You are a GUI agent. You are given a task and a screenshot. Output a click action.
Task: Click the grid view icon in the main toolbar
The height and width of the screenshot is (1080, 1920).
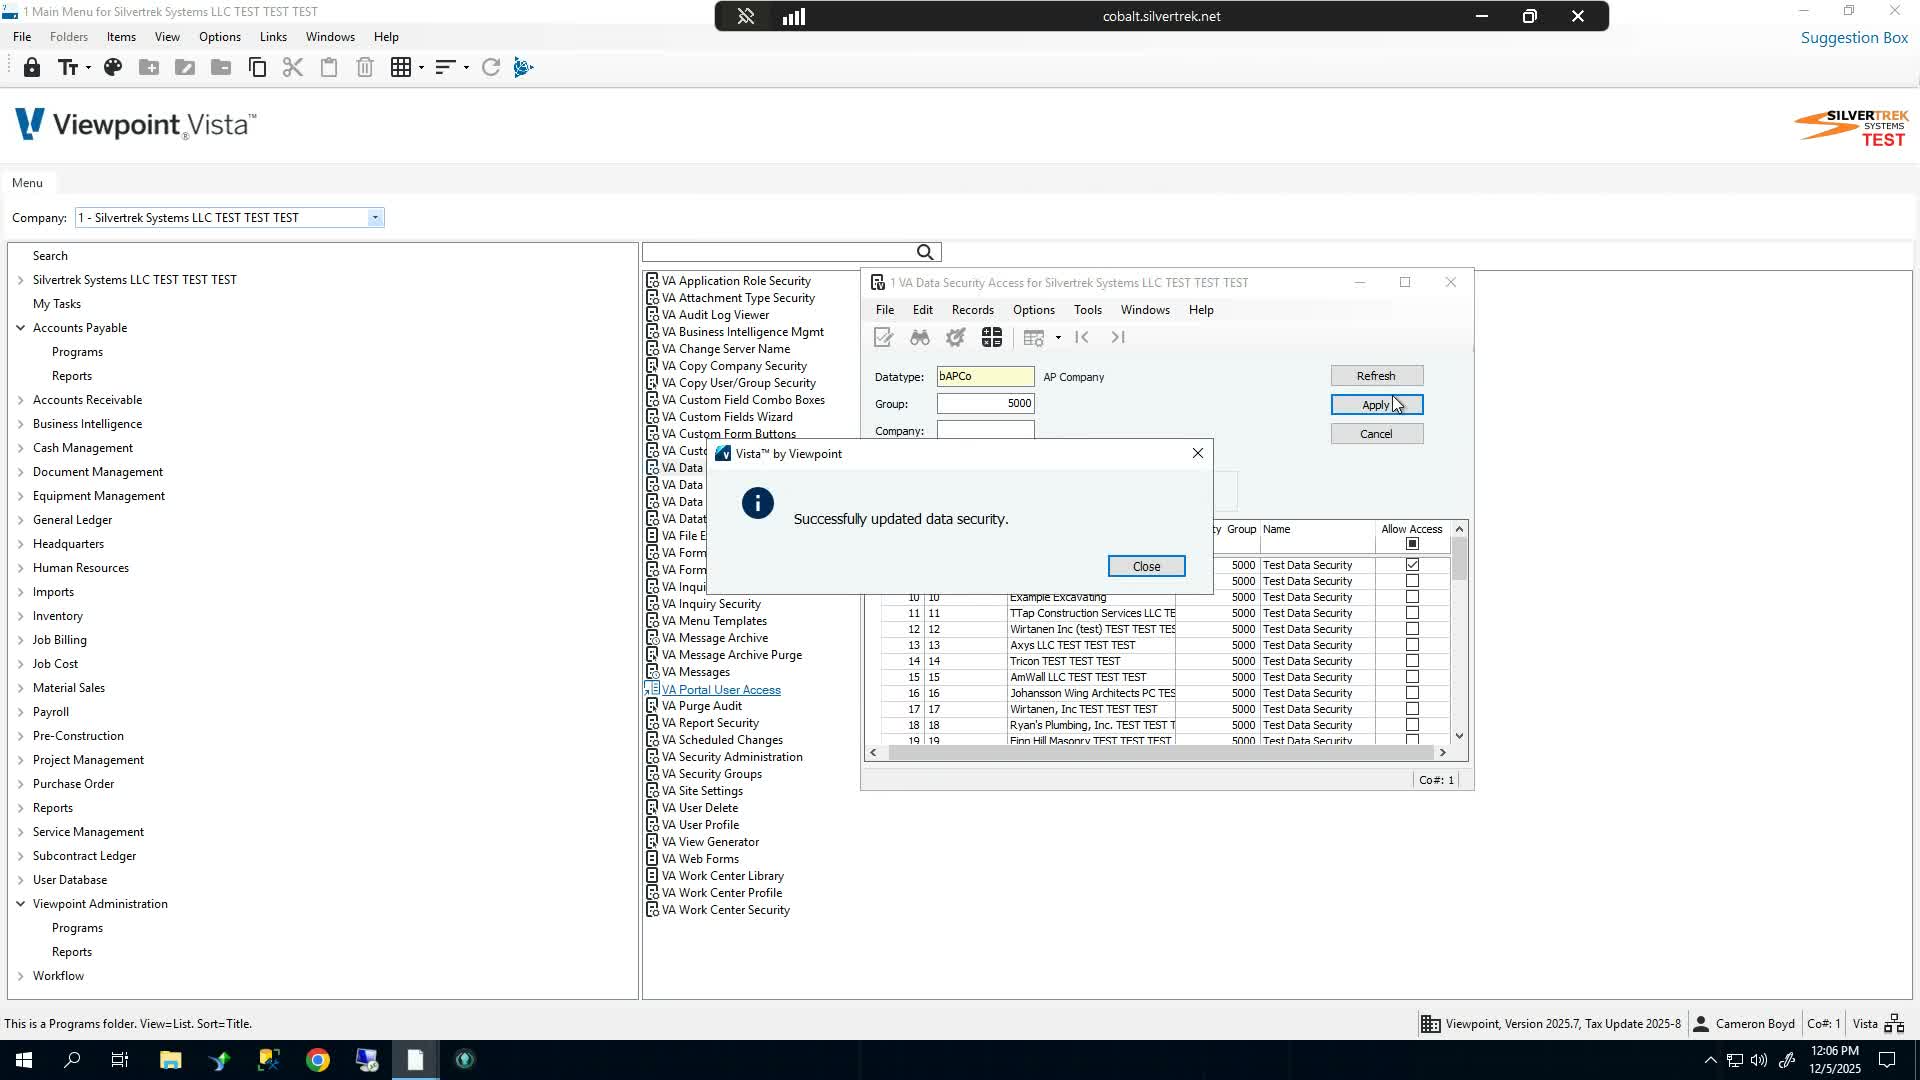click(401, 68)
